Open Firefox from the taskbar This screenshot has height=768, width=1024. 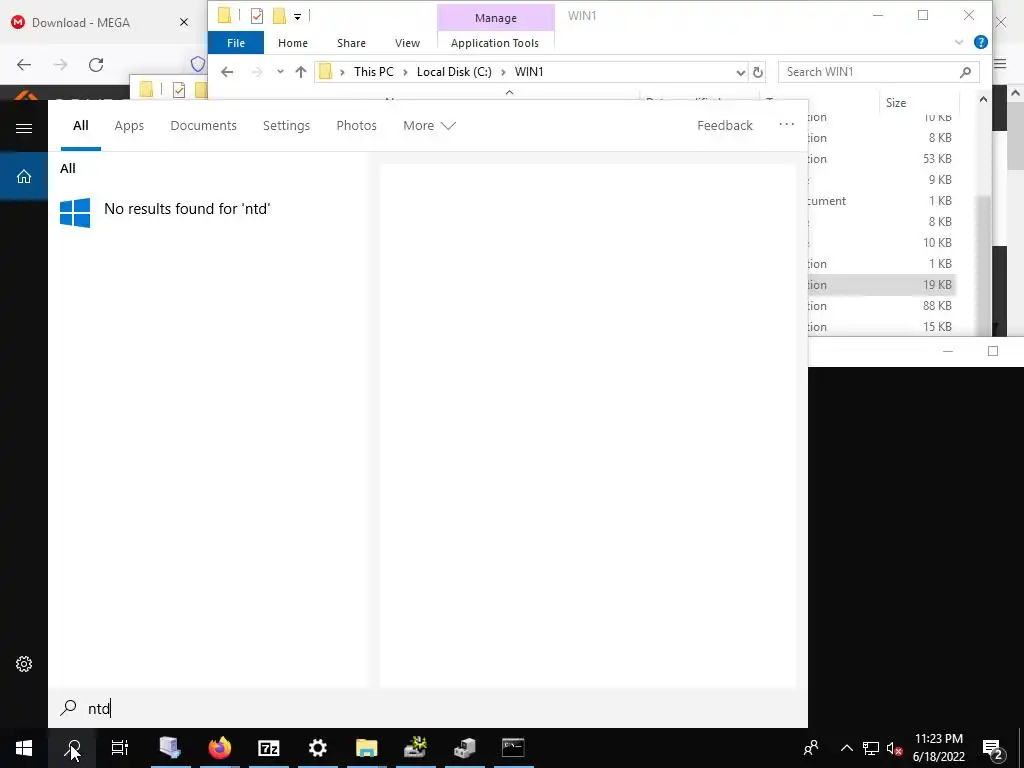coord(219,748)
